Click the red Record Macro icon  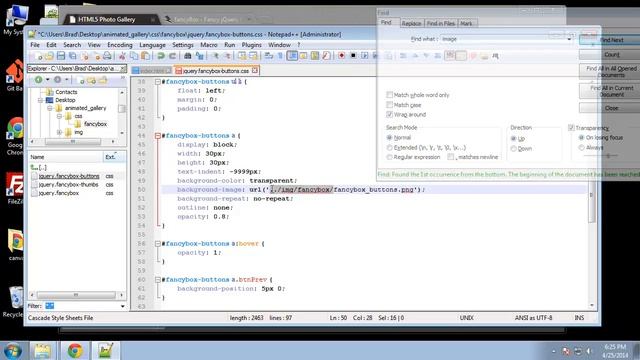(342, 56)
